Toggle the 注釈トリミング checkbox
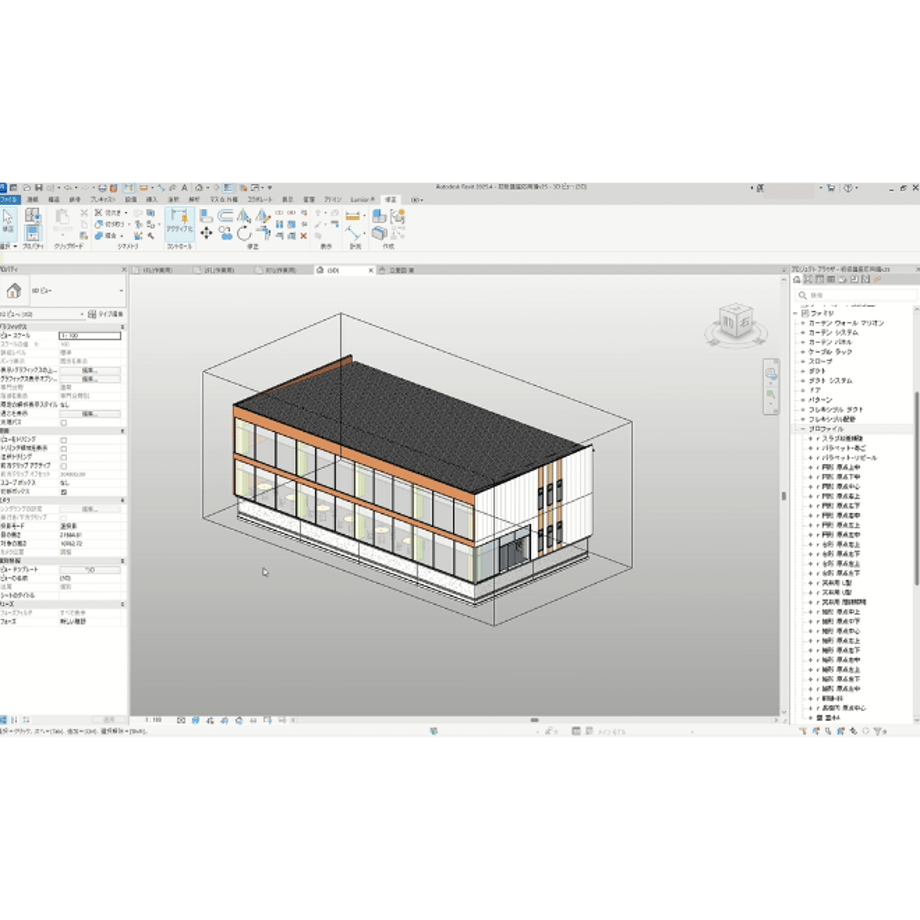 (63, 457)
